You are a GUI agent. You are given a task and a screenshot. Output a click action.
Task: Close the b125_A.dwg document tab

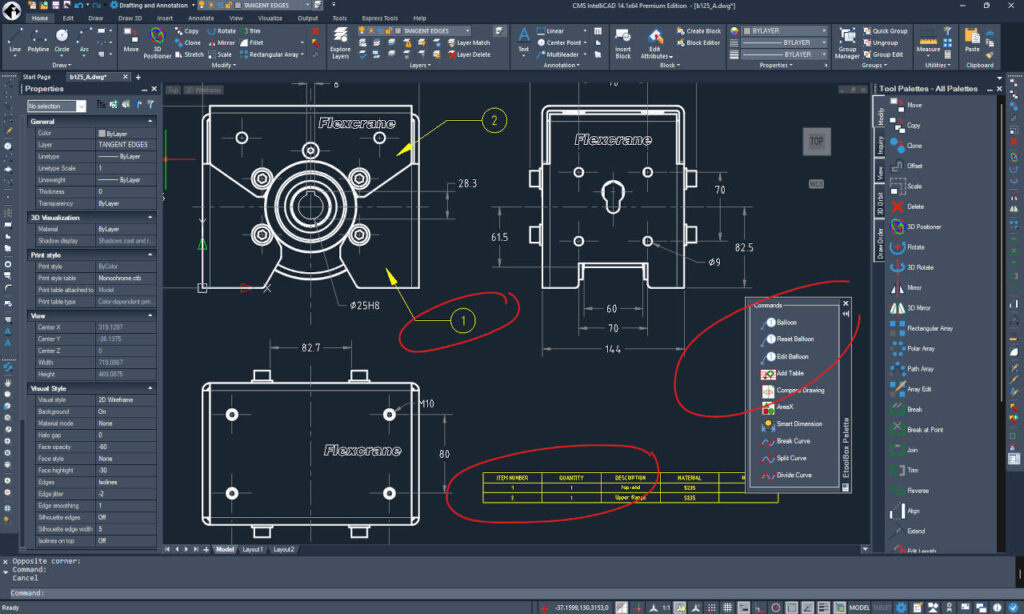click(125, 77)
